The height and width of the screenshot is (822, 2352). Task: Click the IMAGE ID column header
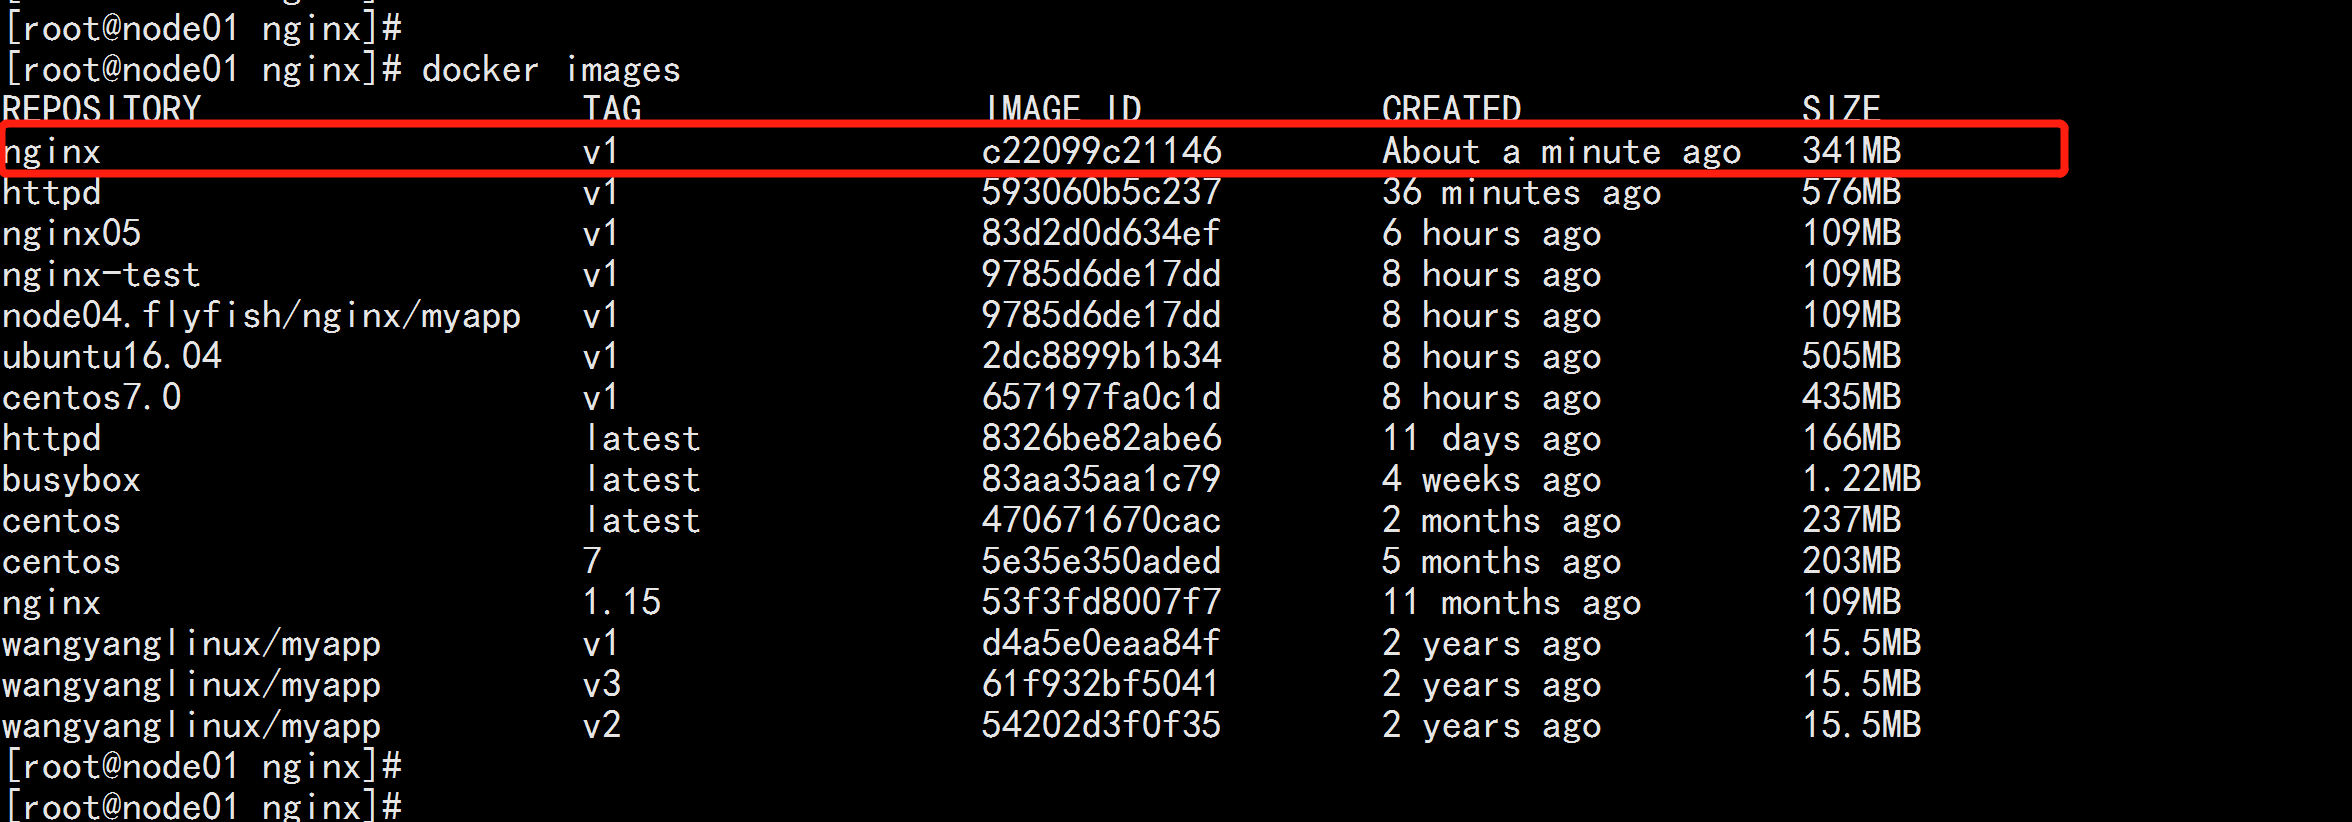(1064, 108)
